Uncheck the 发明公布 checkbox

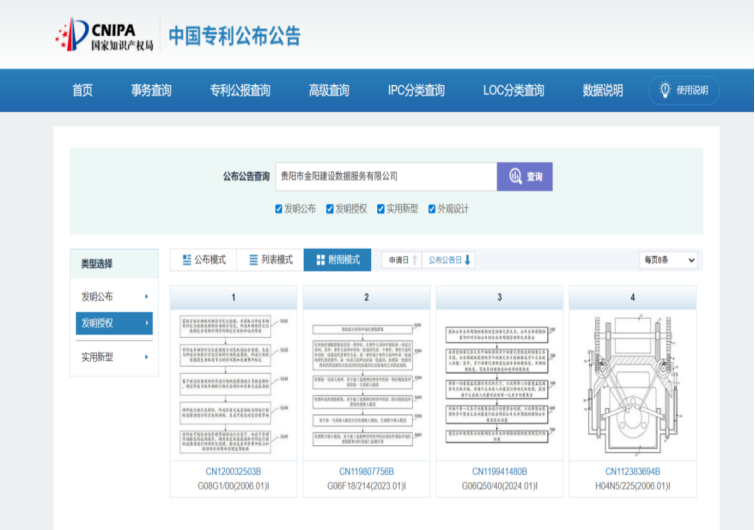pyautogui.click(x=279, y=209)
